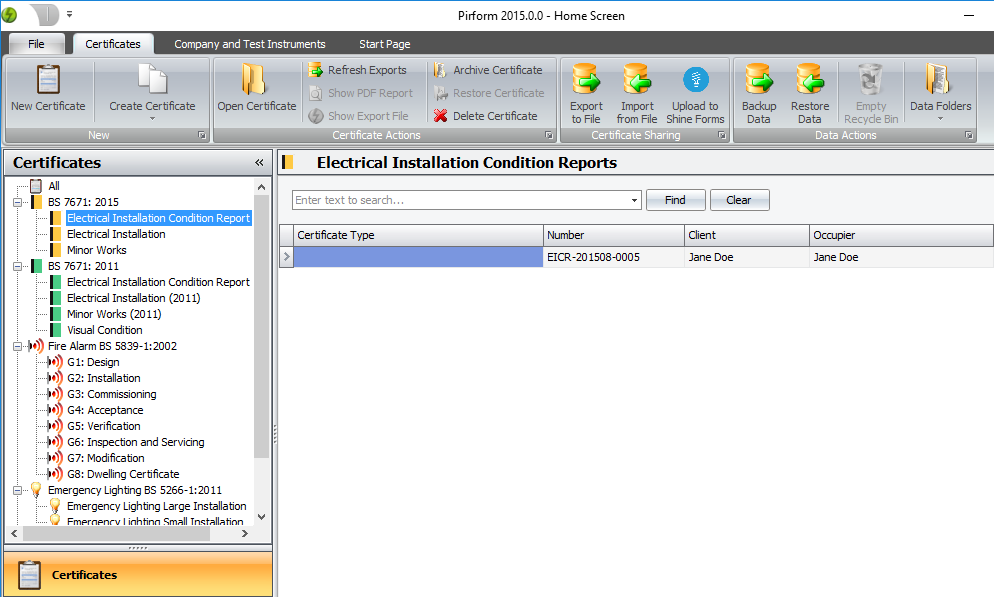Screen dimensions: 994x597
Task: Expand the Create Certificate dropdown
Action: tap(152, 119)
